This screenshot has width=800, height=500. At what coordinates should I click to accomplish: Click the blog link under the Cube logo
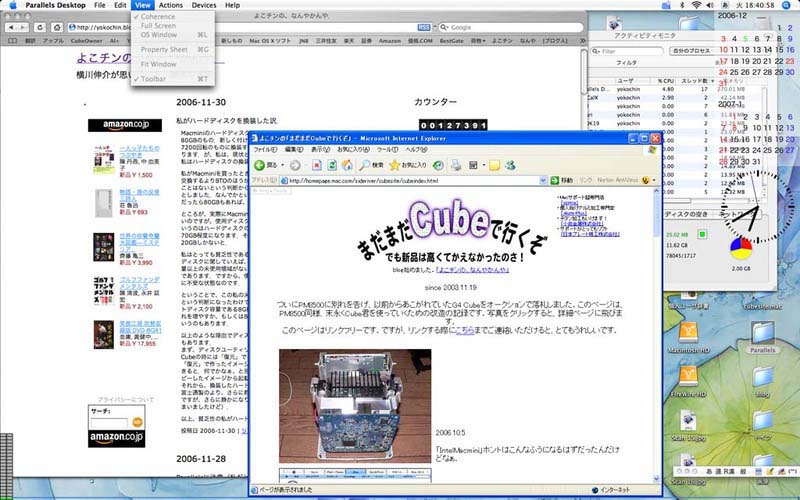[472, 270]
